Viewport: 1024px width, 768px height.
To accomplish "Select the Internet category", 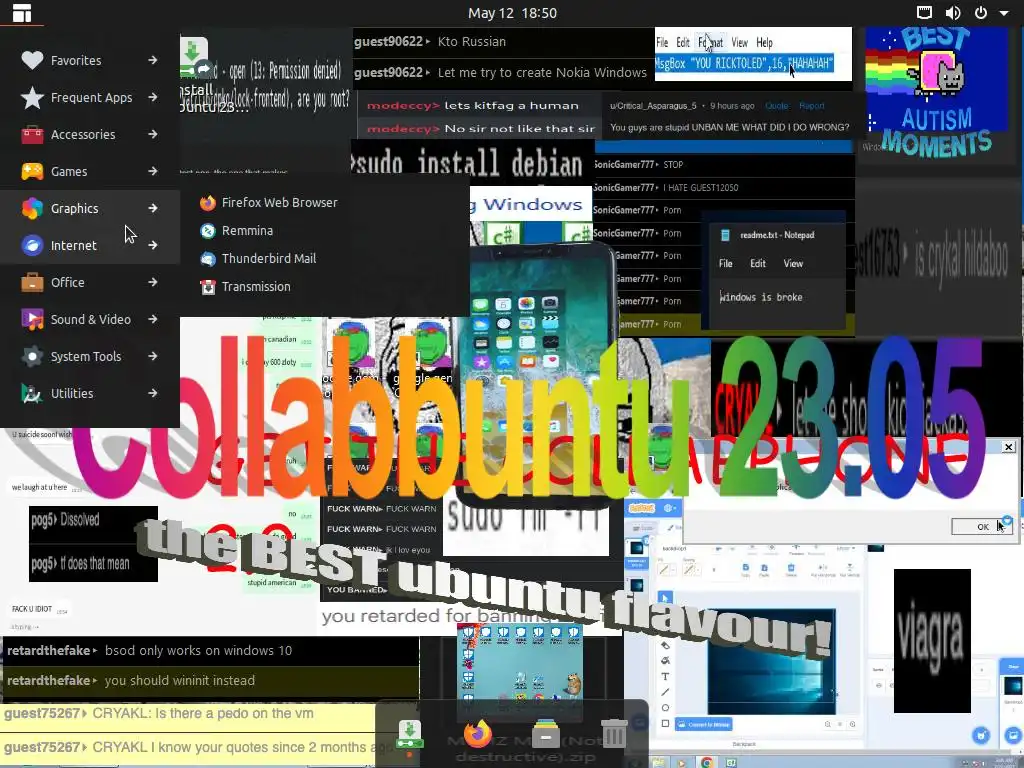I will tap(90, 246).
